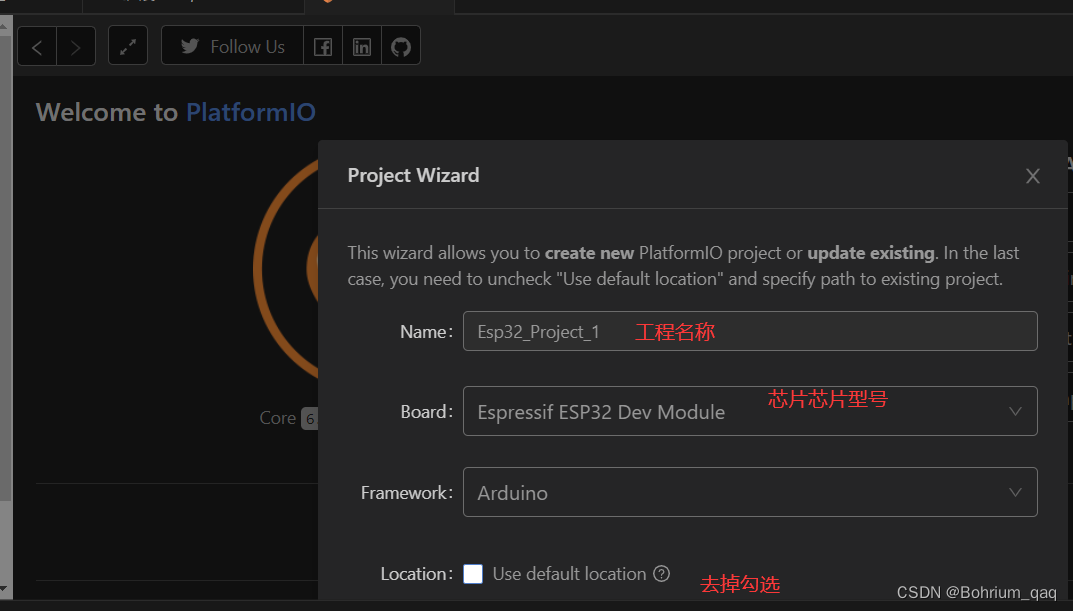The height and width of the screenshot is (611, 1073).
Task: Open the LinkedIn icon link
Action: (x=362, y=46)
